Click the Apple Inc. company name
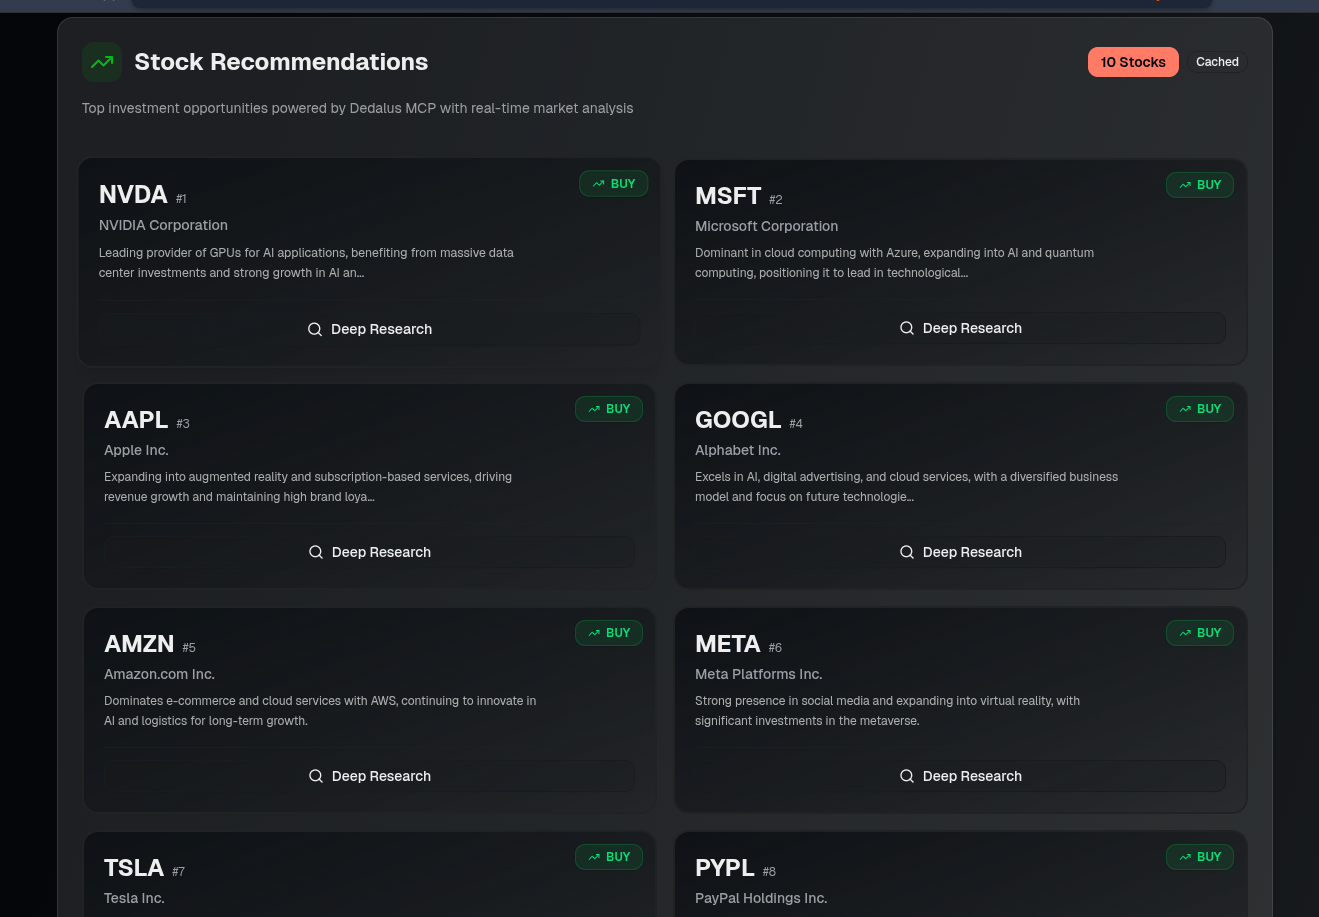The width and height of the screenshot is (1319, 917). pyautogui.click(x=136, y=450)
